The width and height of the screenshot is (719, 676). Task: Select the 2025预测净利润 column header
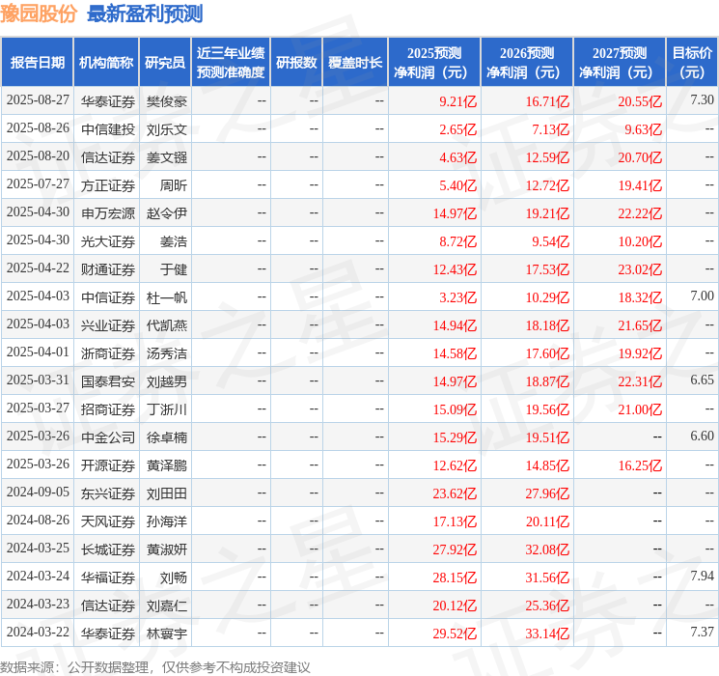pos(434,63)
